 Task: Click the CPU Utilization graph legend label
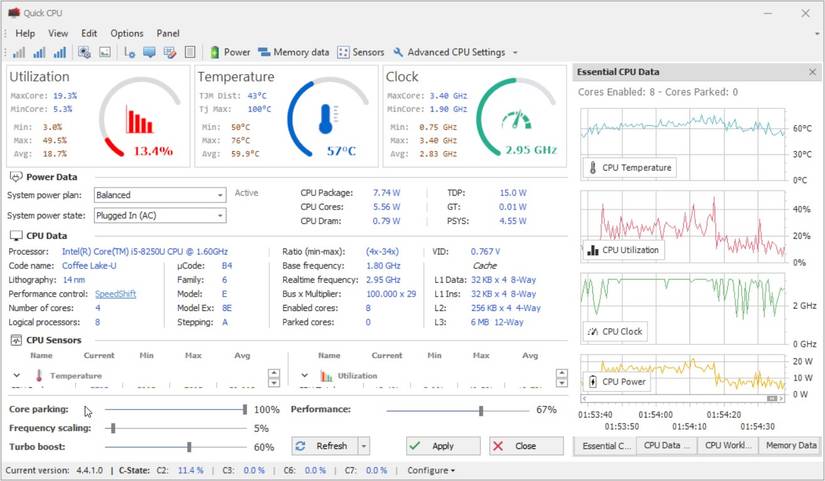623,250
